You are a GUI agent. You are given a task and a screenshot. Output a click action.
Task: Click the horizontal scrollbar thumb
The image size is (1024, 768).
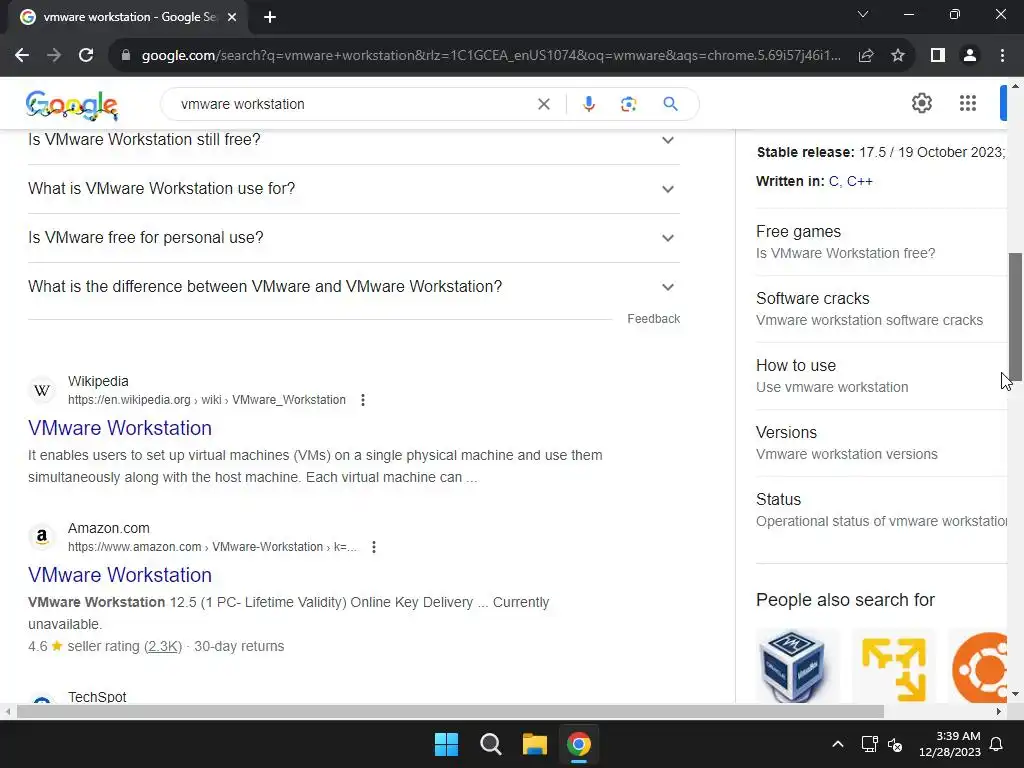coord(450,711)
